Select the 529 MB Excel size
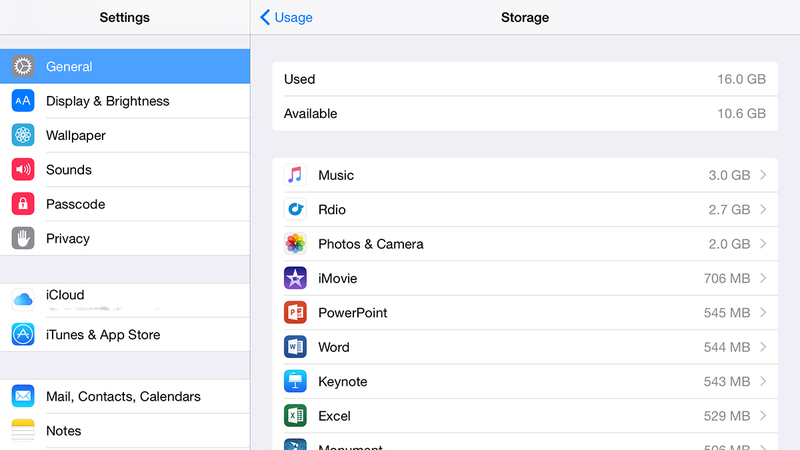The image size is (800, 450). point(727,416)
